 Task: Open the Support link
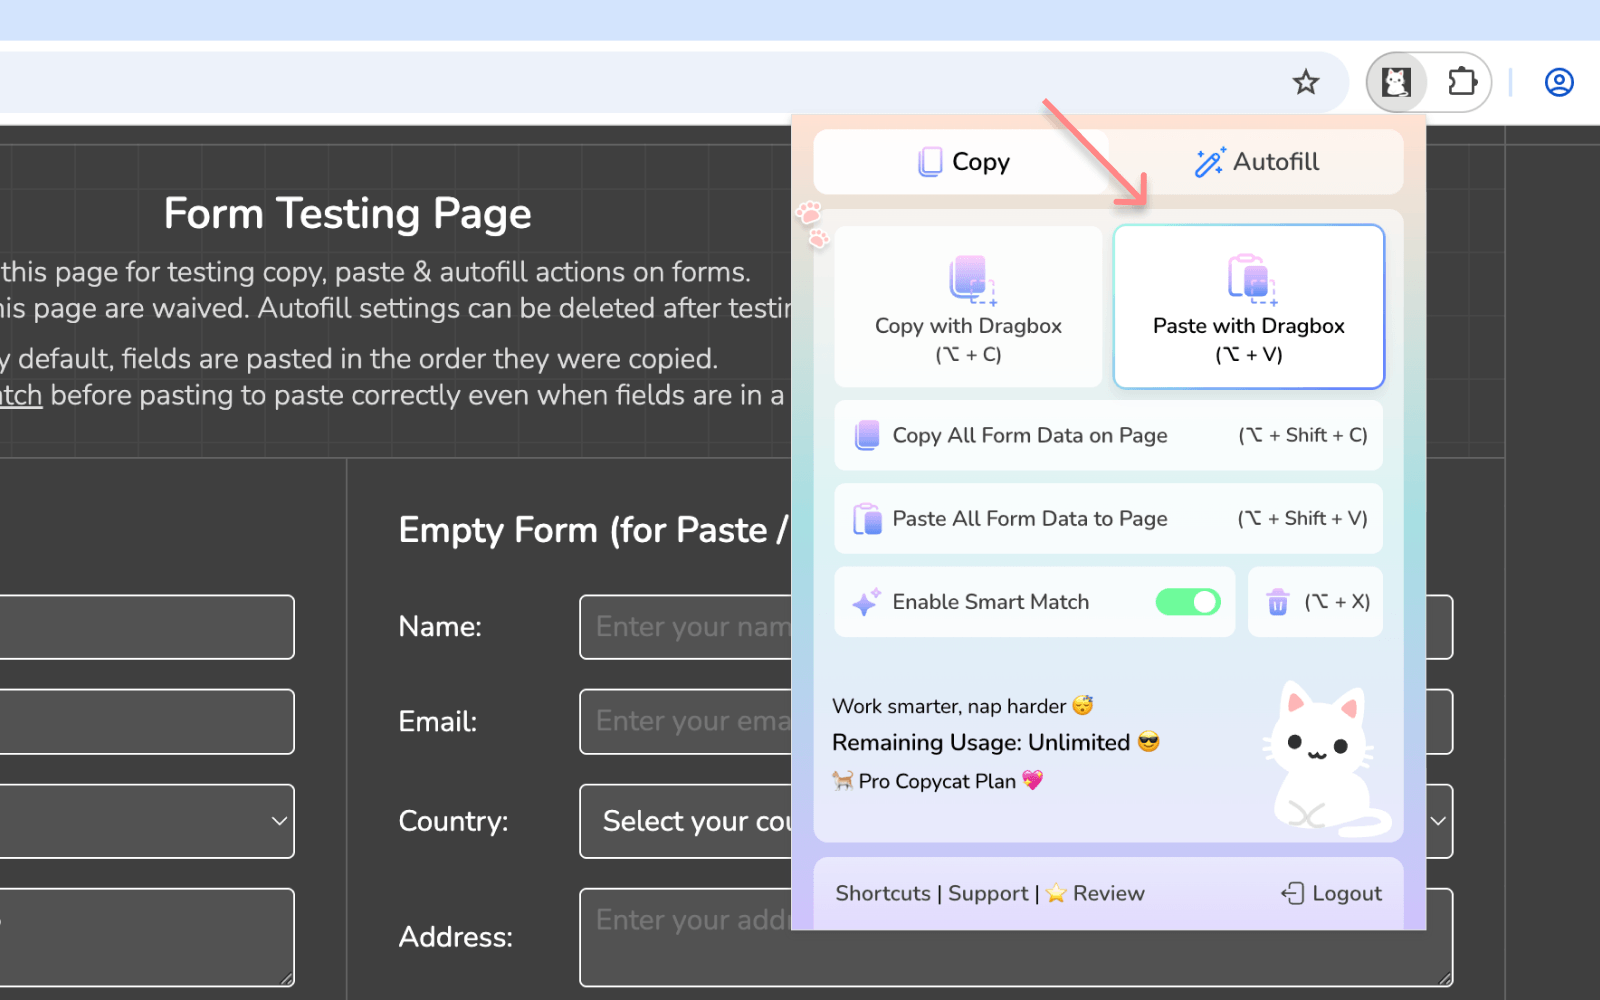point(988,893)
